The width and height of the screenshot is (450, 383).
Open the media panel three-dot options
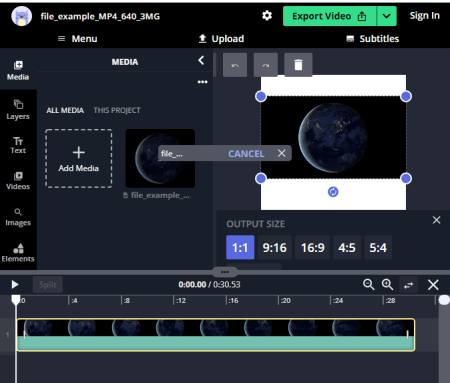tap(202, 82)
